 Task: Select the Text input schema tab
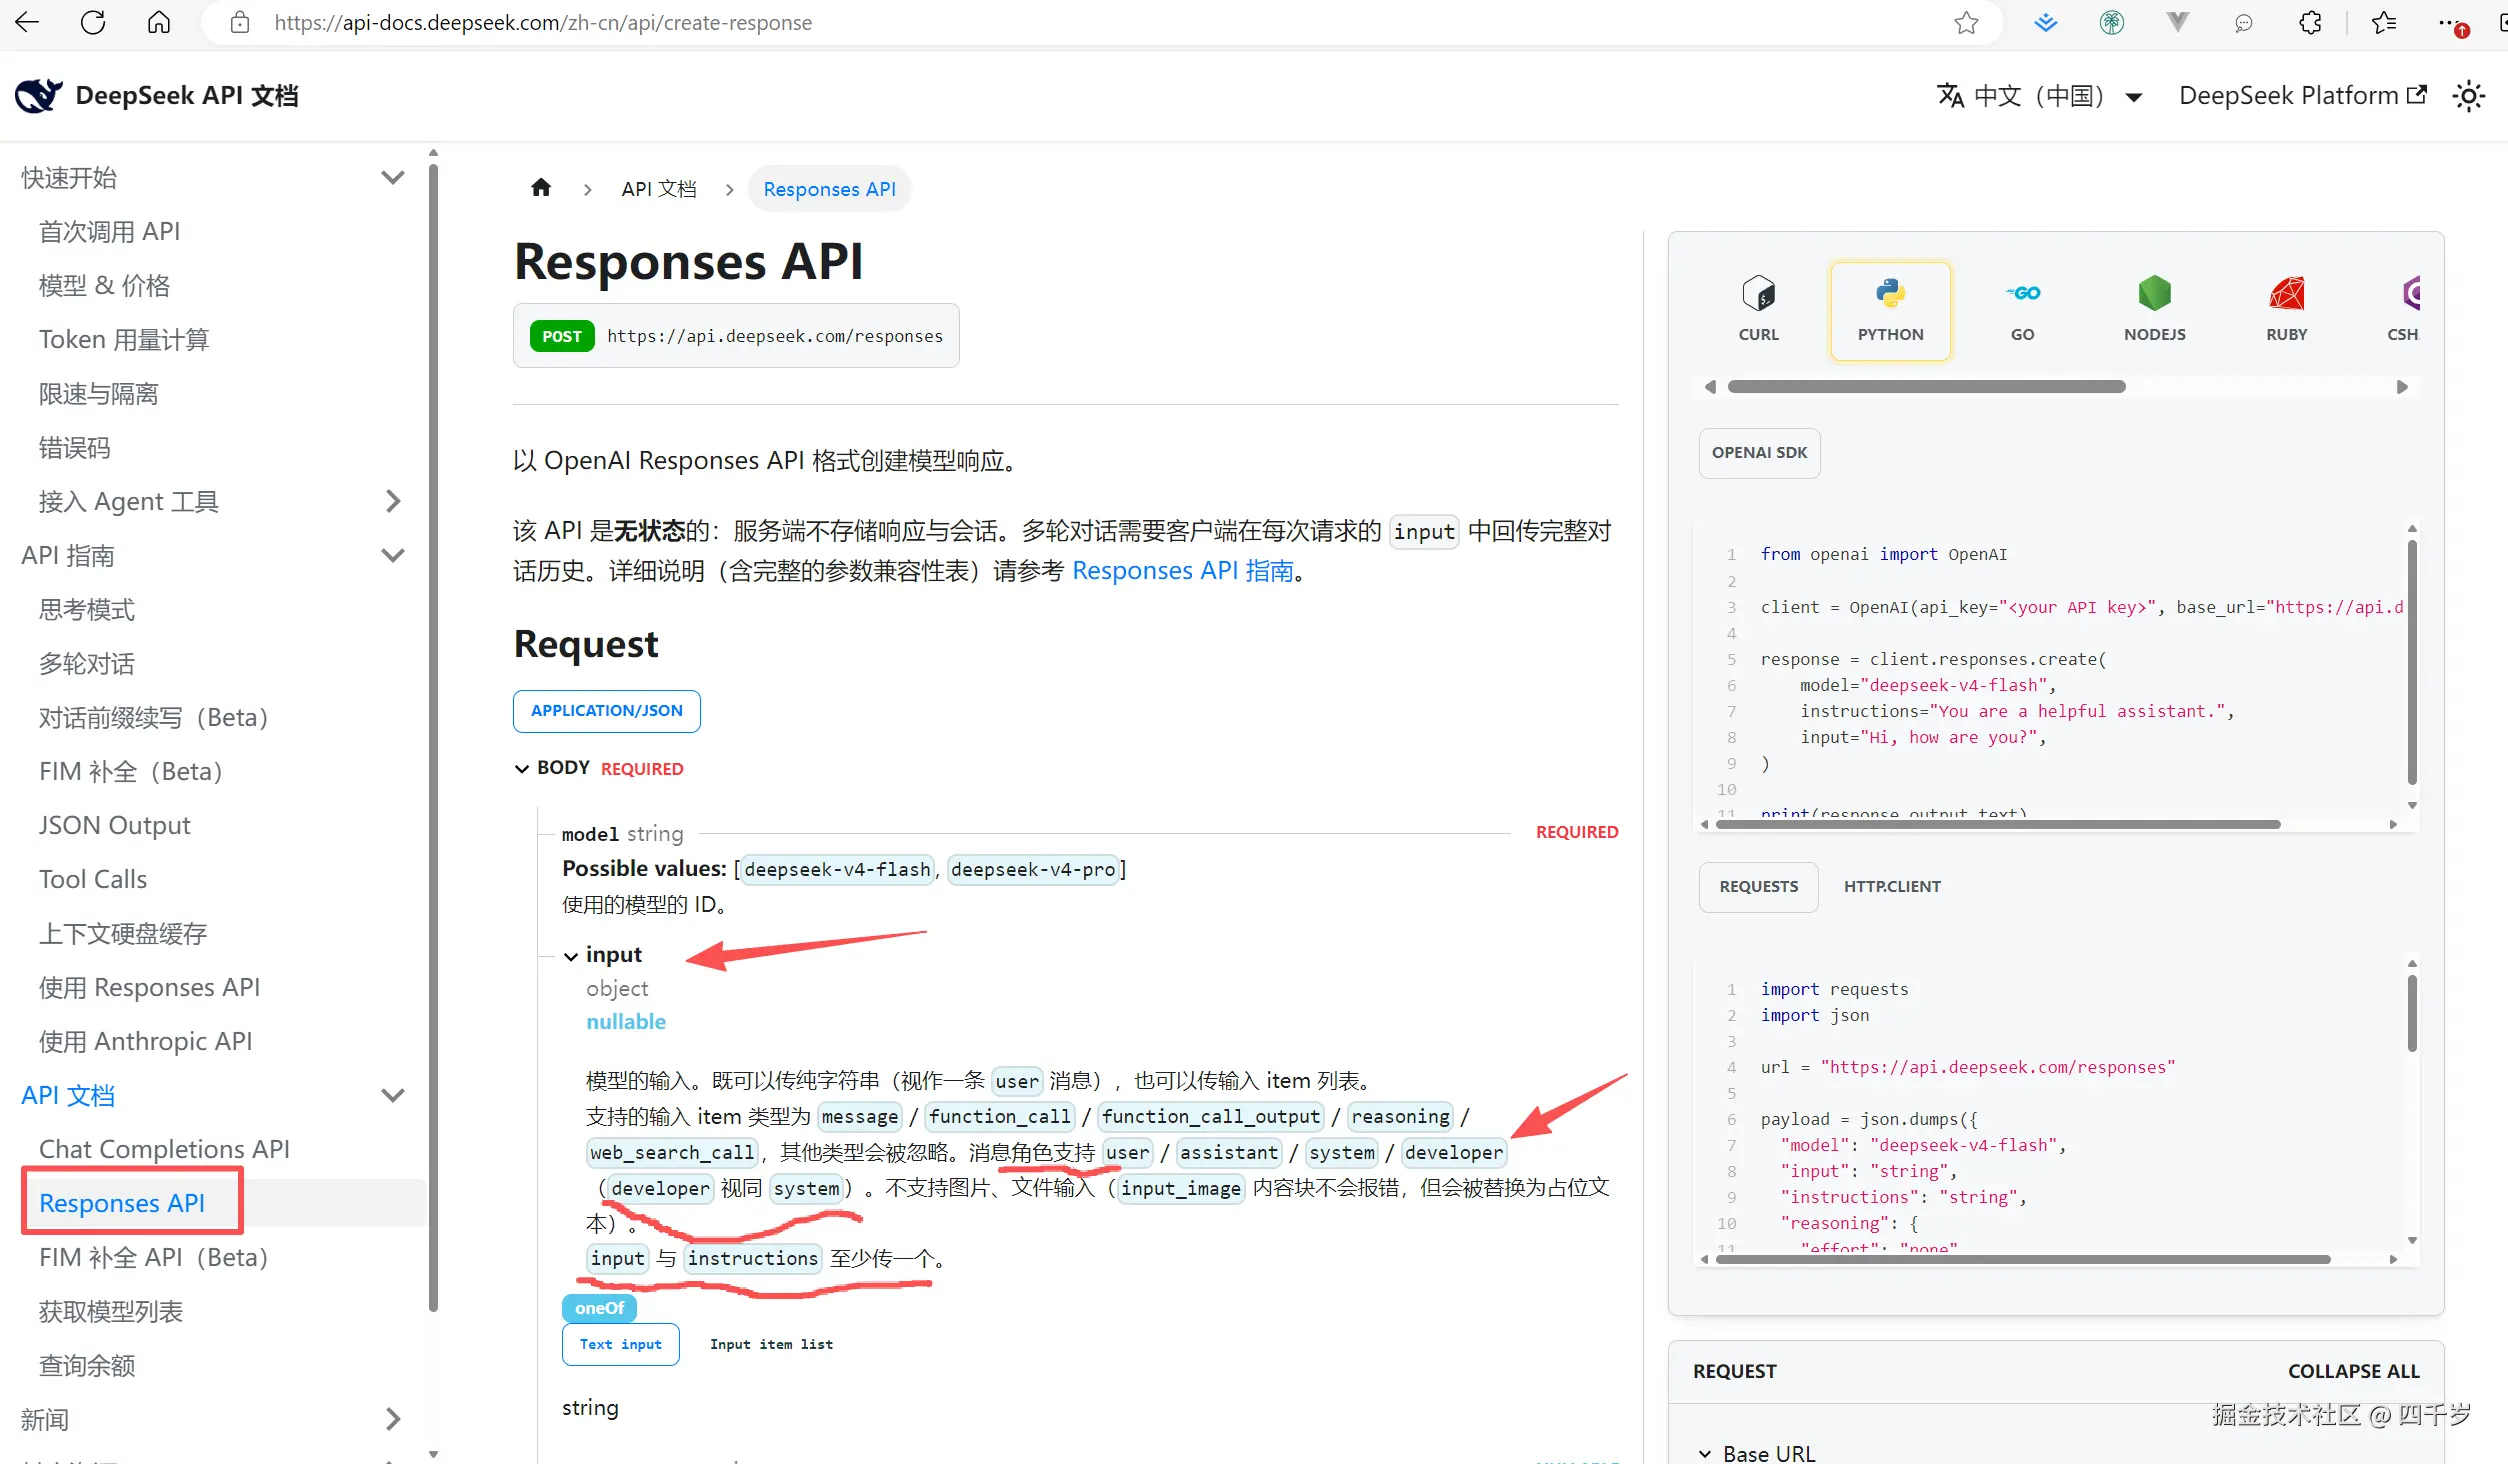[620, 1344]
